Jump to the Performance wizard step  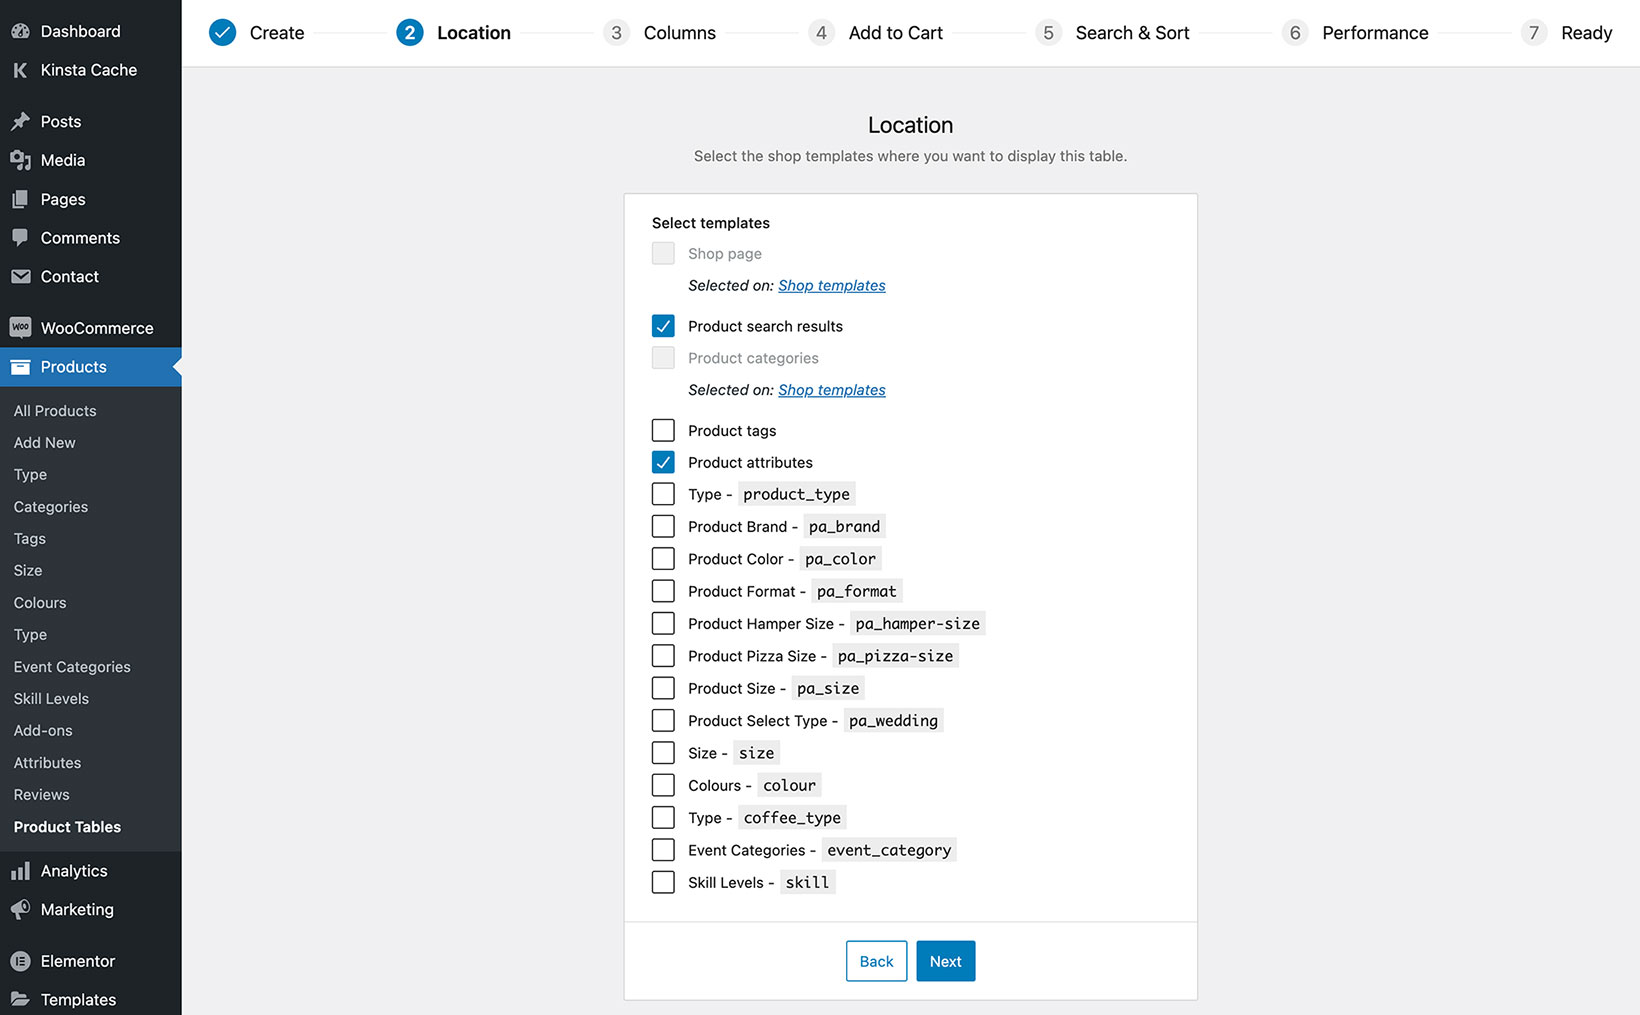(1374, 33)
